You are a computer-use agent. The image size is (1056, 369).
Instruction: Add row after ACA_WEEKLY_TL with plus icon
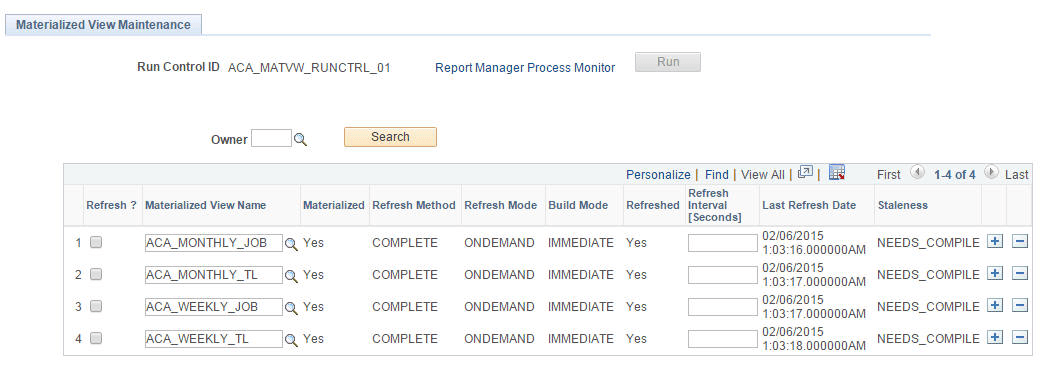[x=995, y=337]
